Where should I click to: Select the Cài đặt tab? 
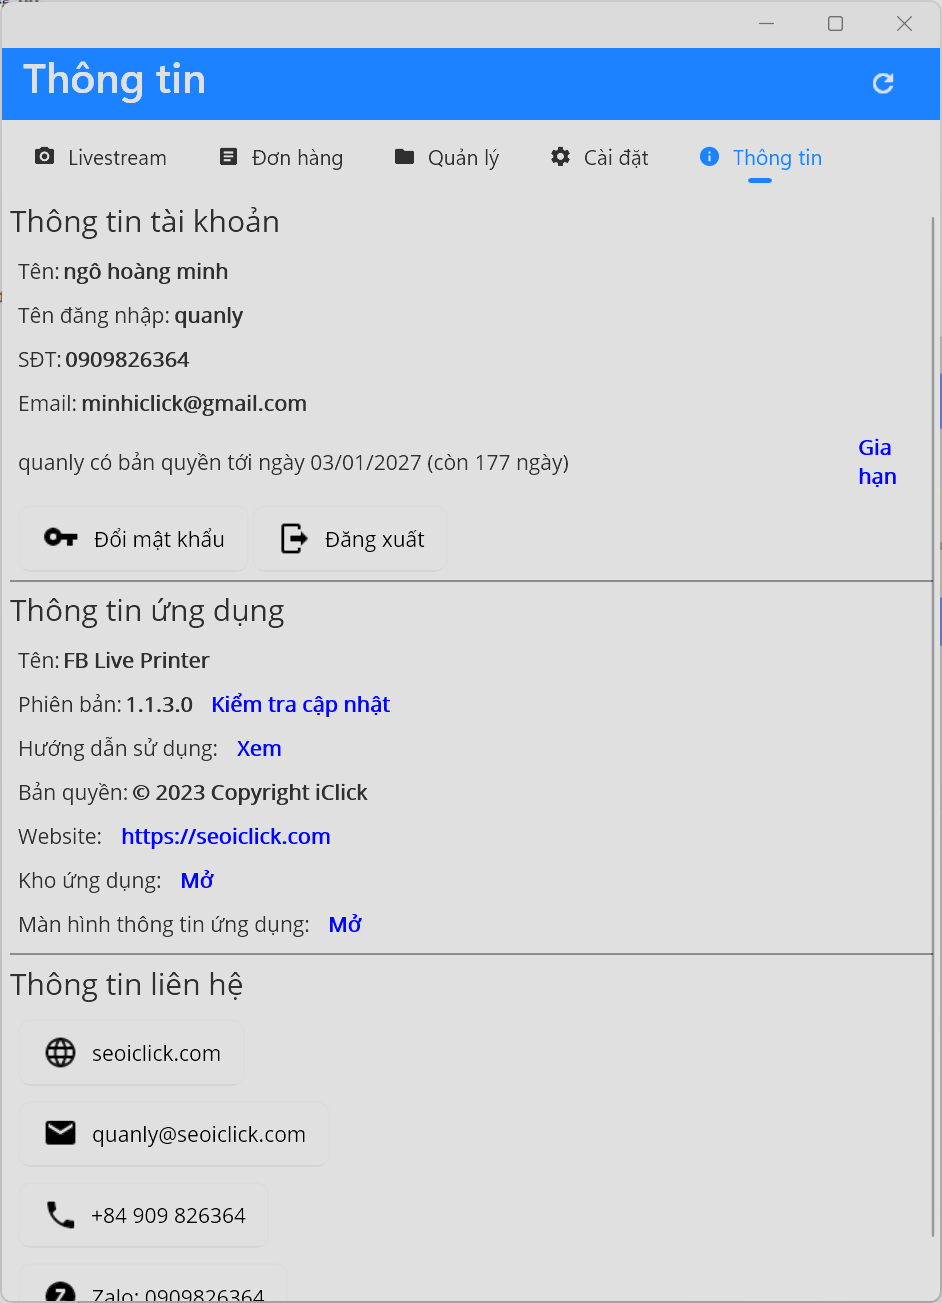click(x=600, y=157)
